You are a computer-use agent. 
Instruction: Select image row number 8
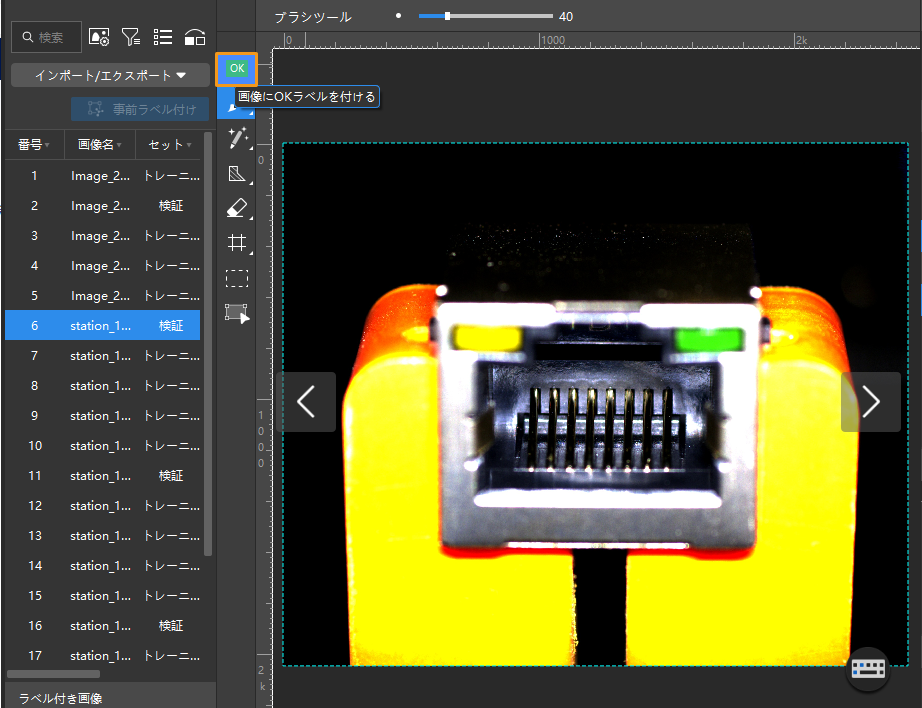pos(102,386)
